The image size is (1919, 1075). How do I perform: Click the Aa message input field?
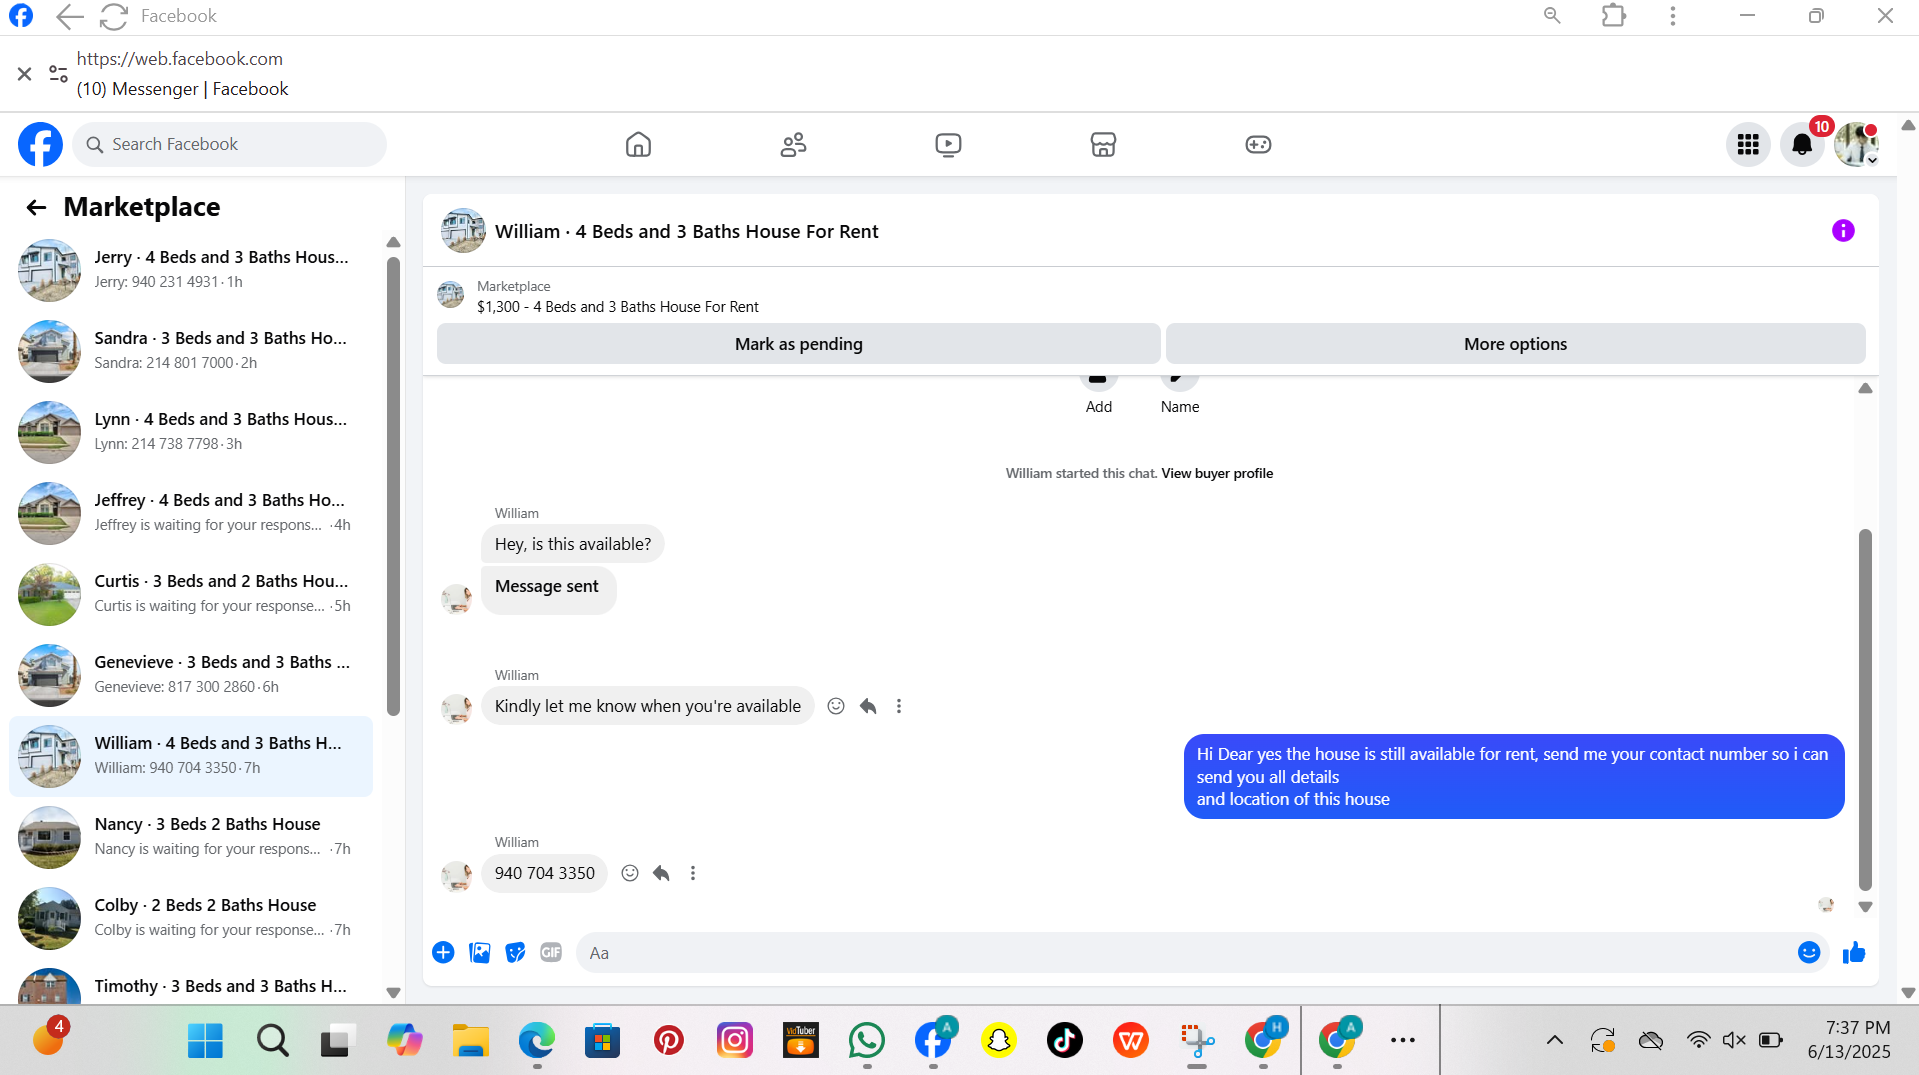(x=1185, y=953)
